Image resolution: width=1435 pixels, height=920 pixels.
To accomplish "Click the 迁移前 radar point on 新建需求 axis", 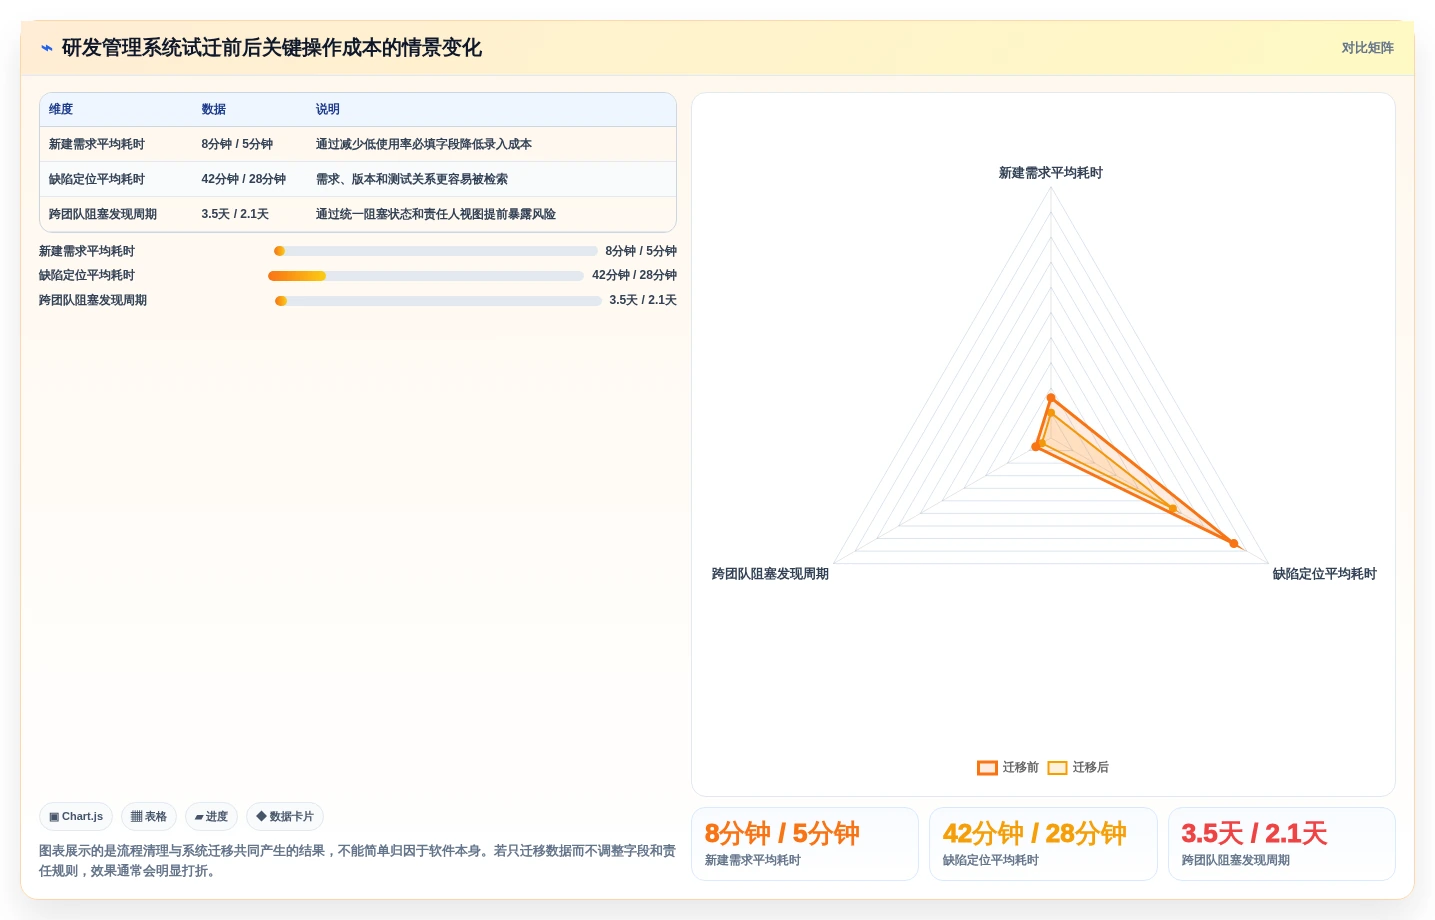I will pos(1051,398).
